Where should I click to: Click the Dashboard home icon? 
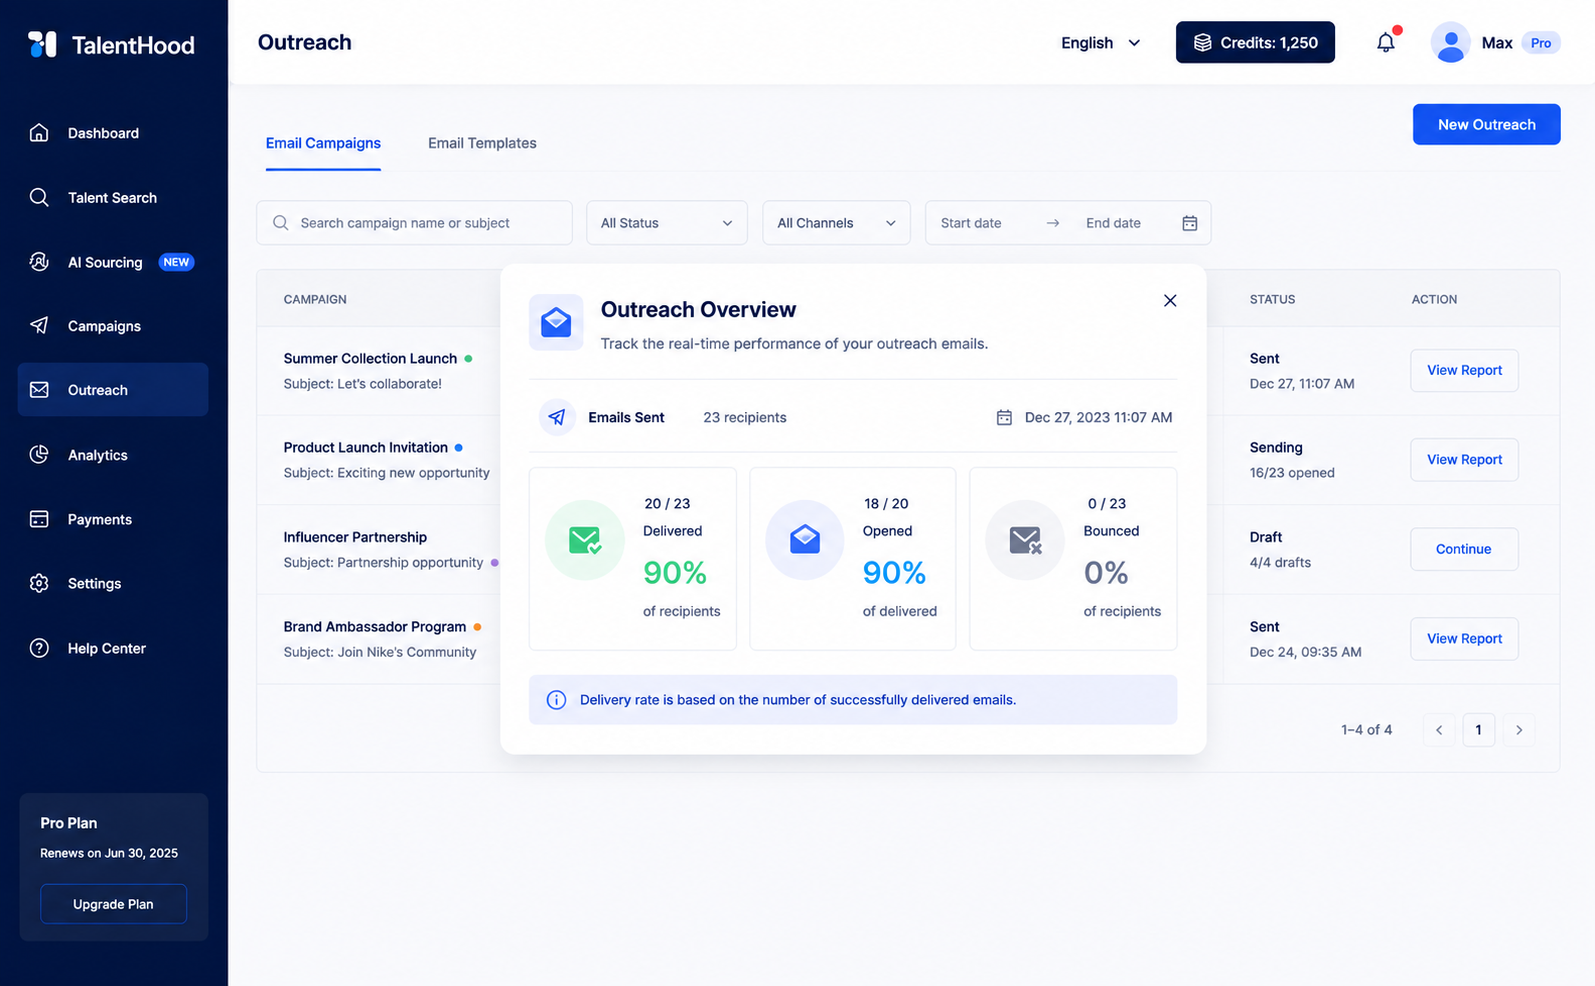click(39, 133)
